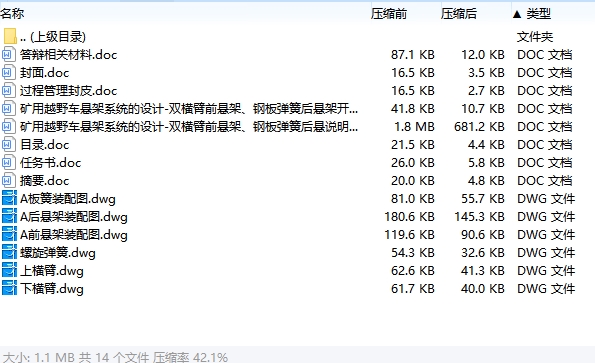Screen dimensions: 595x363
Task: Click the 145.3 KB compressed size
Action: click(480, 217)
